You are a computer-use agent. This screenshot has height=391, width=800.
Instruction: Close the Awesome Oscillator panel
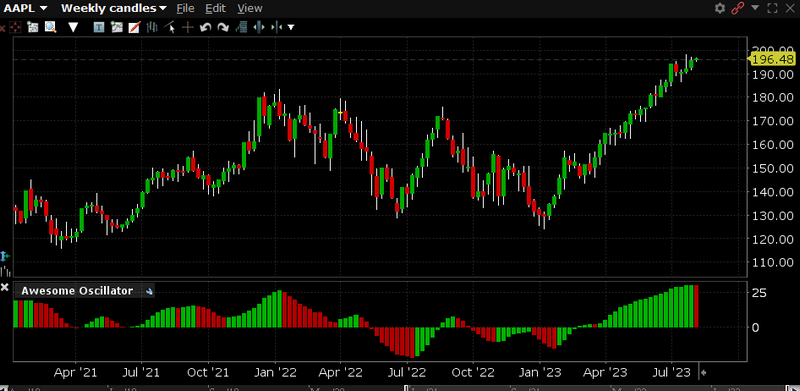(5, 287)
